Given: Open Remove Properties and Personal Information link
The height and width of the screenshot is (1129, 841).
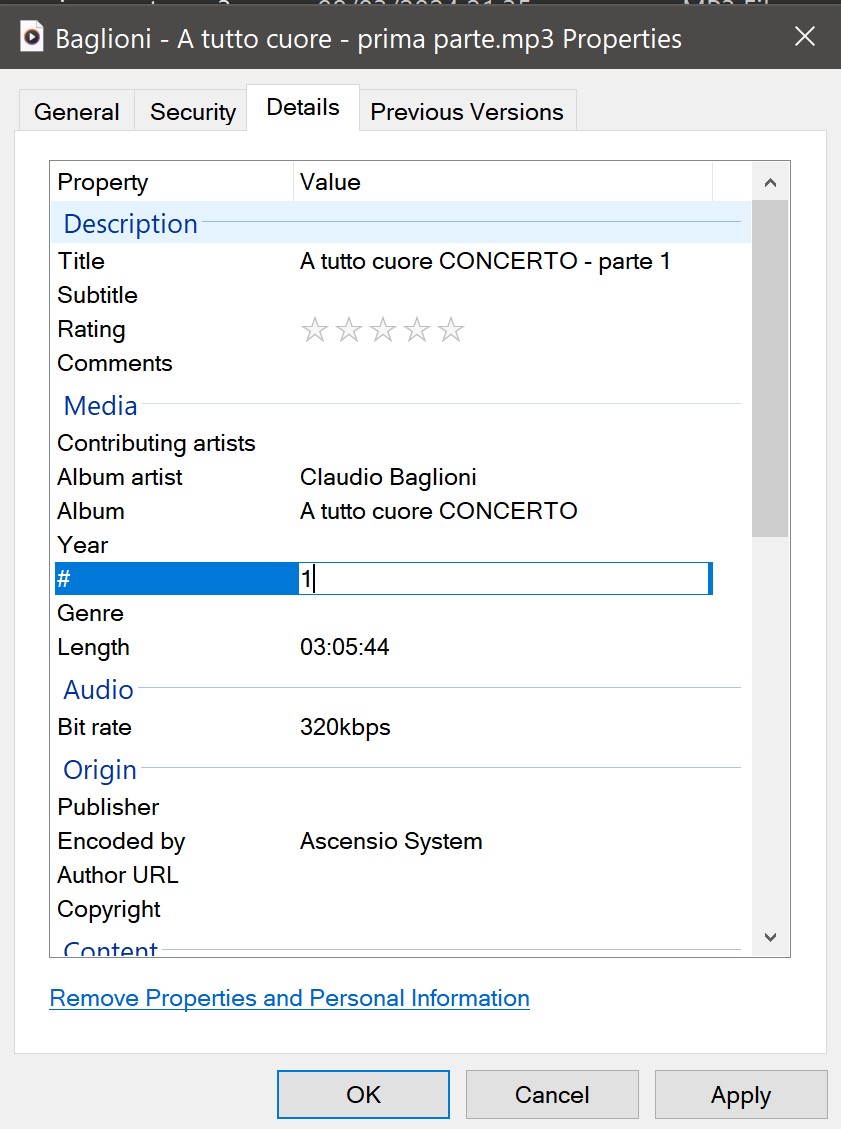Looking at the screenshot, I should coord(289,998).
